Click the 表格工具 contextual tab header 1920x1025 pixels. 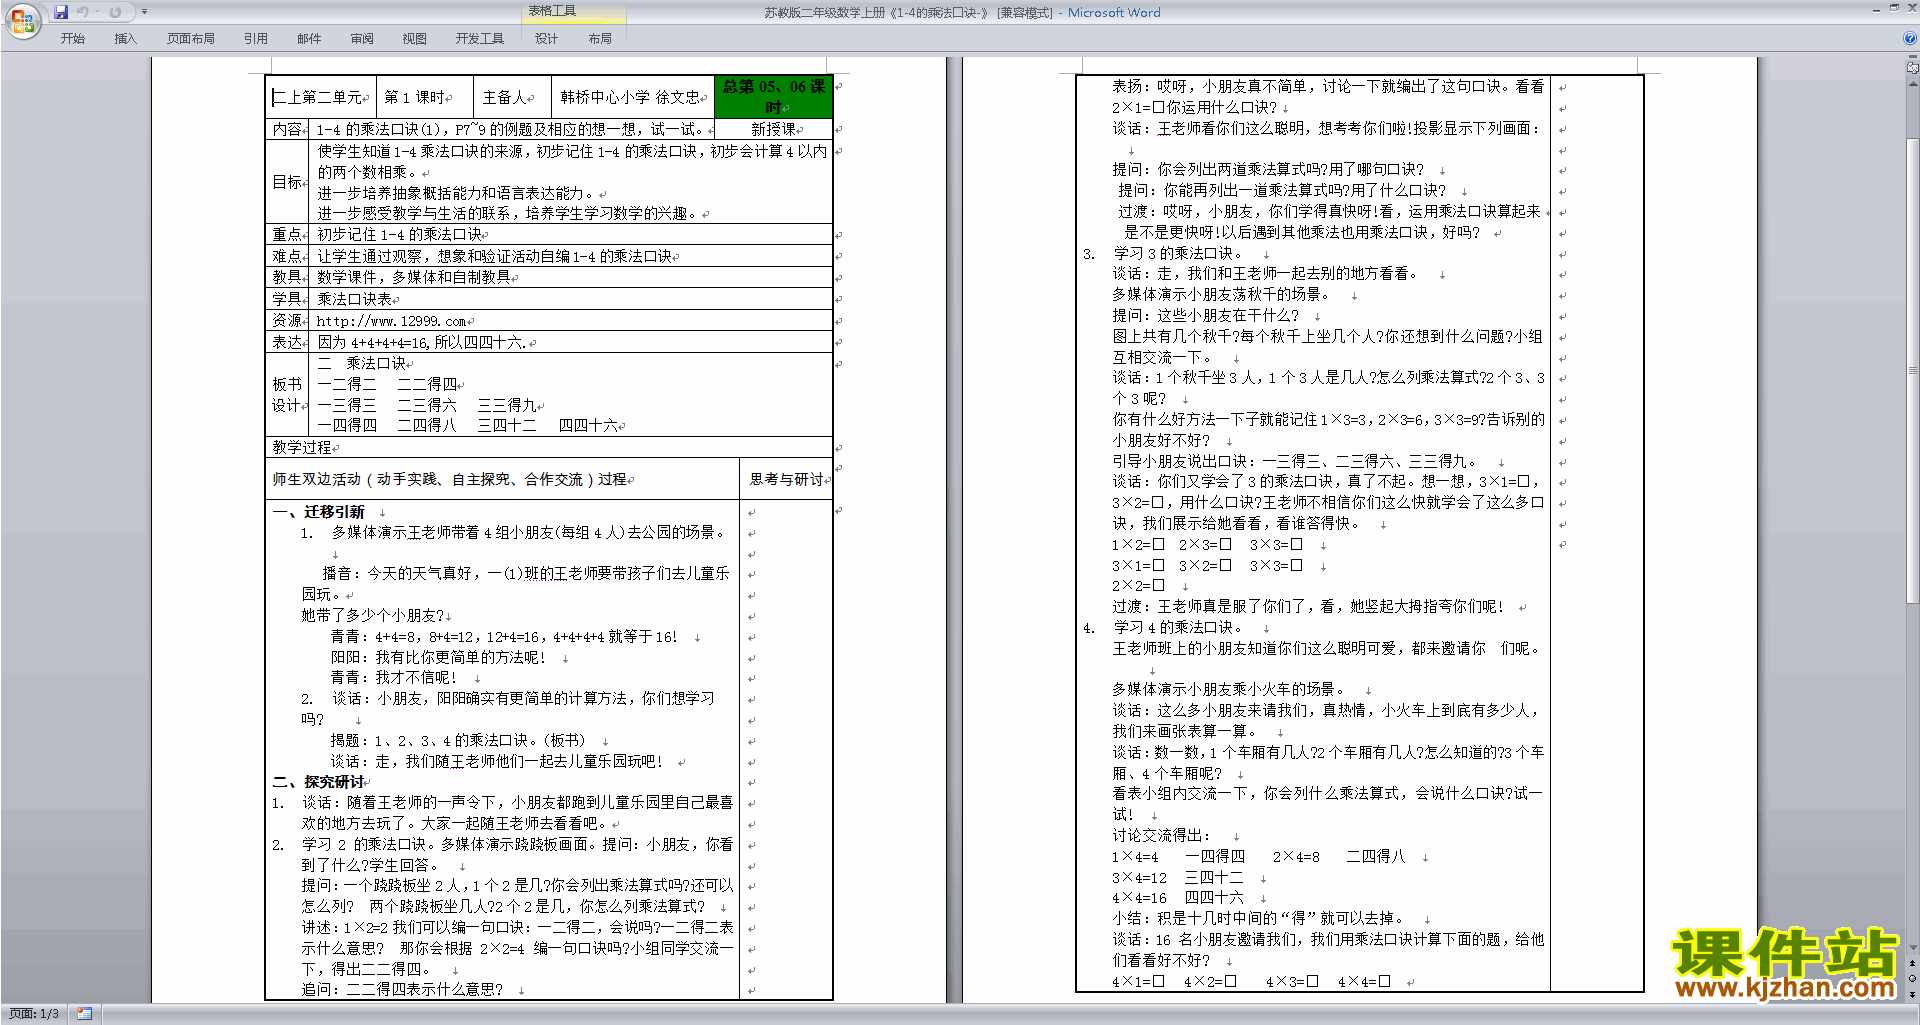[553, 11]
